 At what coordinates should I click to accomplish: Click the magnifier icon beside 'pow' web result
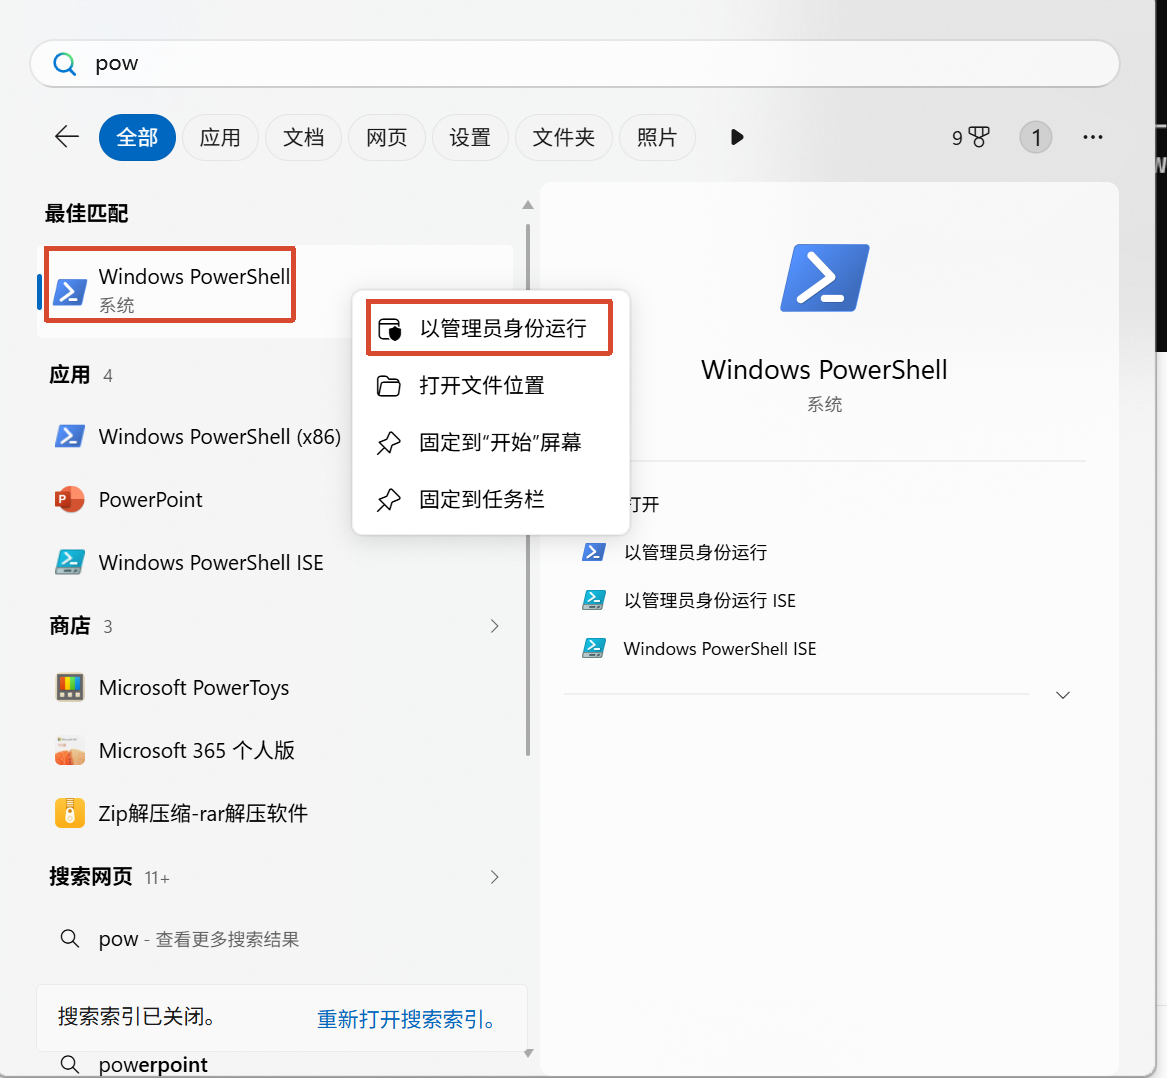click(70, 939)
